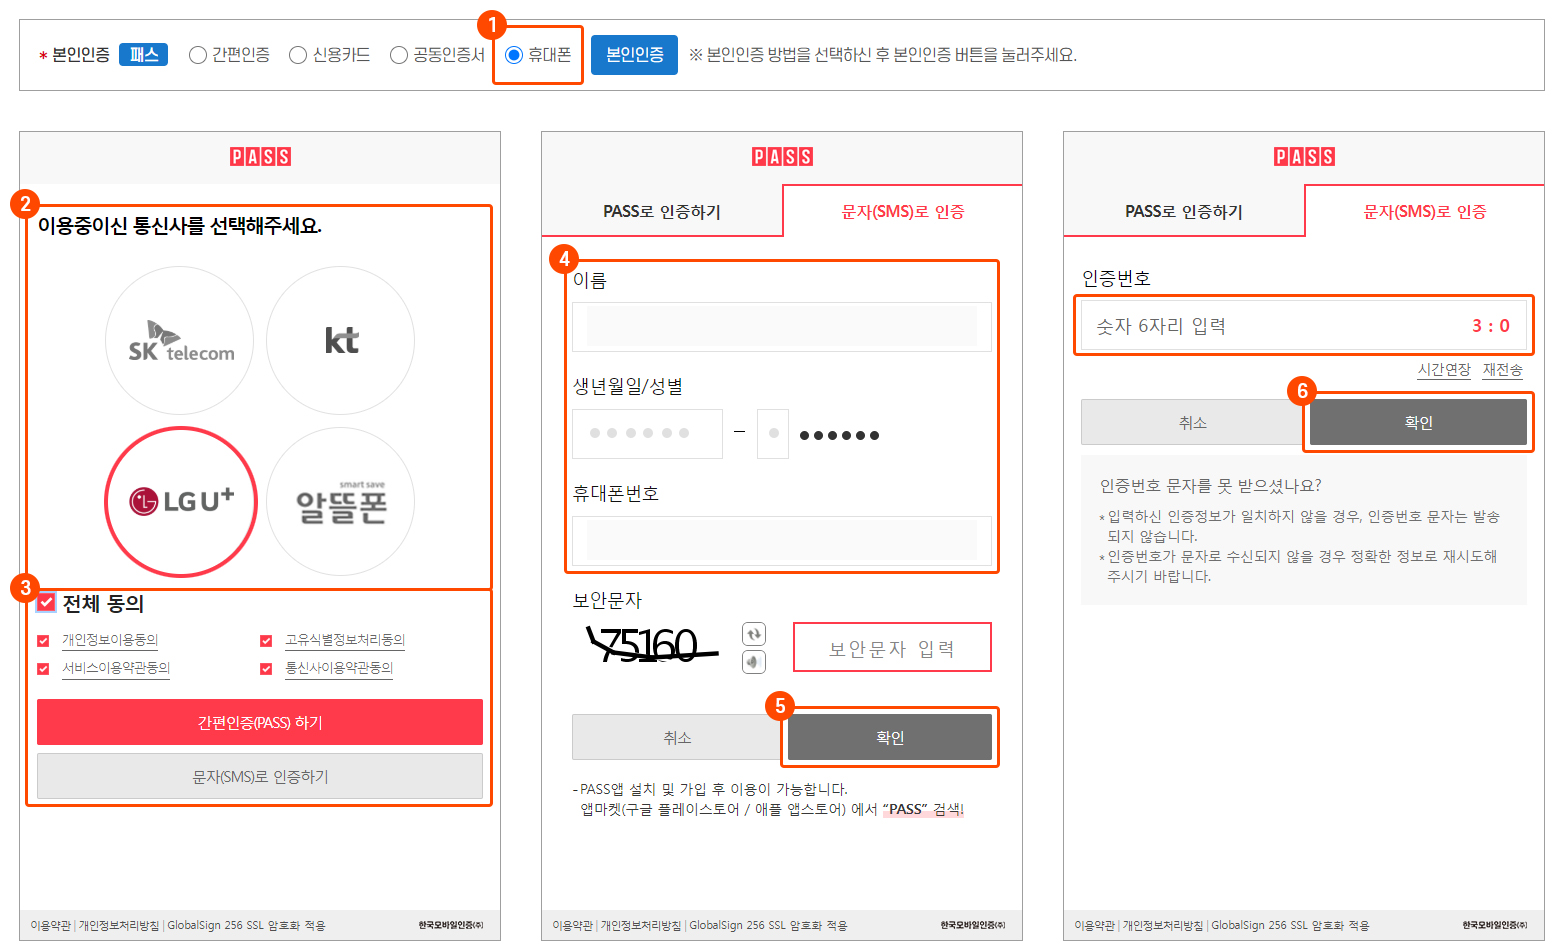
Task: Toggle the 통신사이용약관동의 checkbox
Action: (x=266, y=669)
